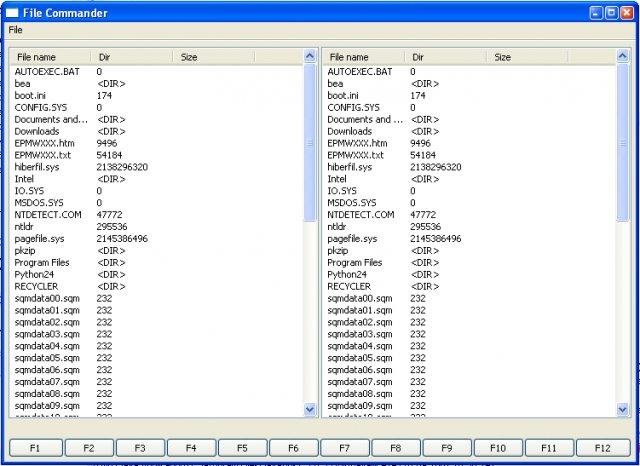Maximize the File Commander window

point(611,13)
